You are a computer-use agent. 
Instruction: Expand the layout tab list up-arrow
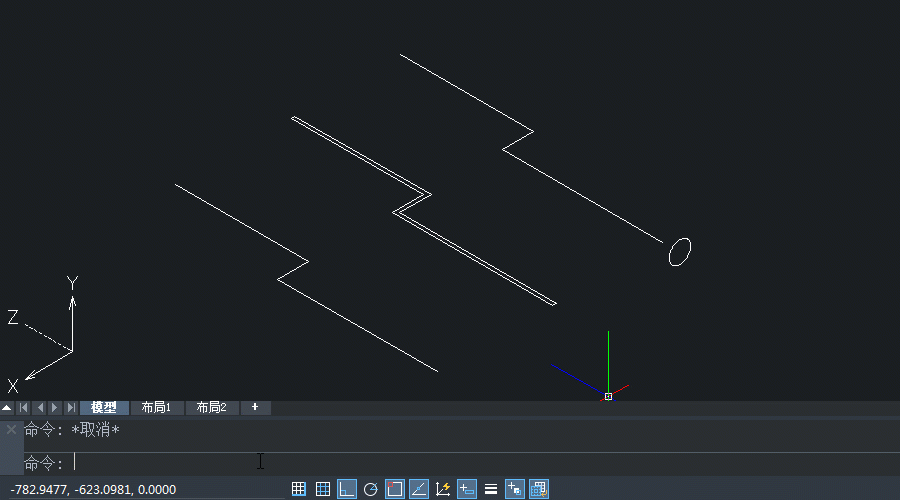pos(7,408)
